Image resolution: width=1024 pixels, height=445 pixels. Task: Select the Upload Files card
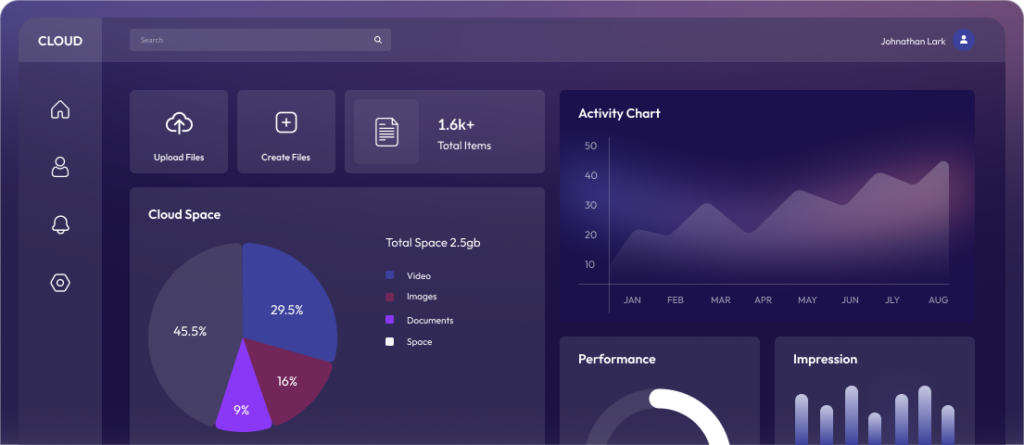point(179,131)
